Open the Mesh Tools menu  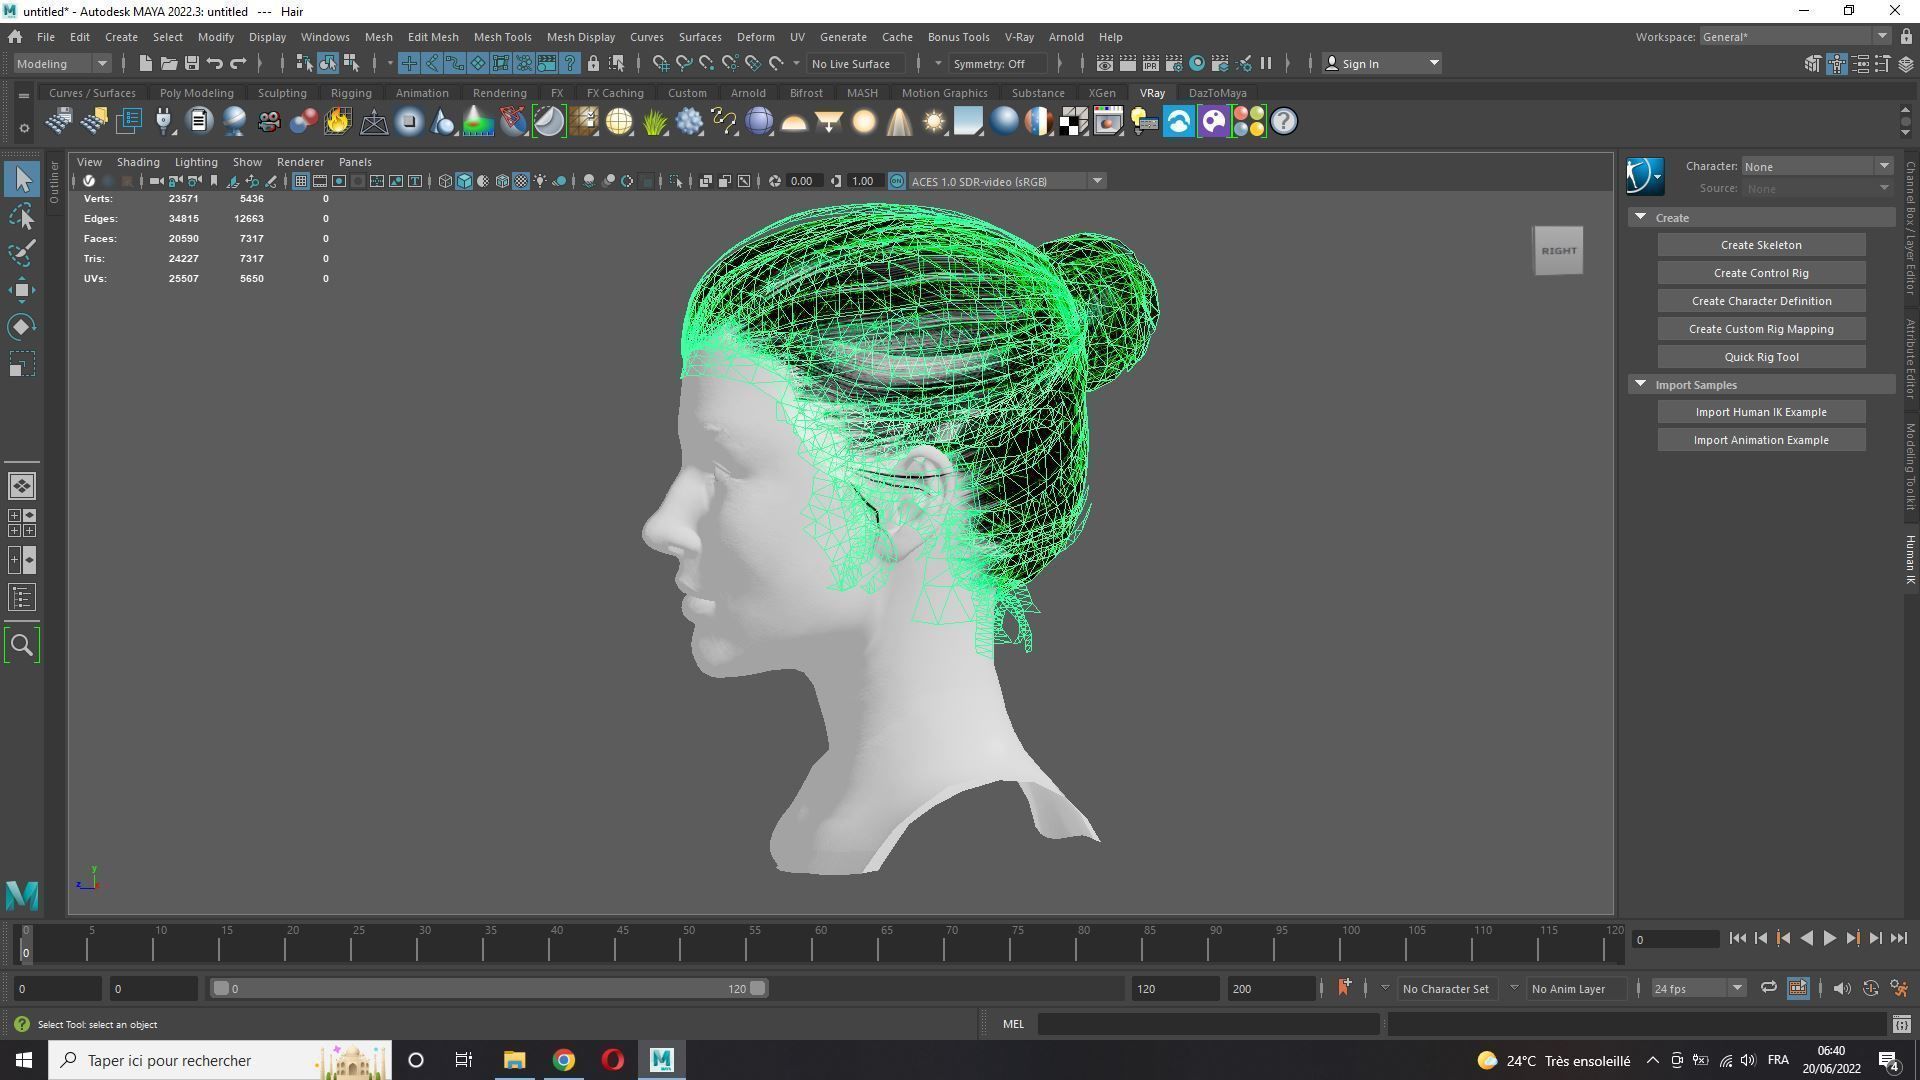(x=502, y=37)
